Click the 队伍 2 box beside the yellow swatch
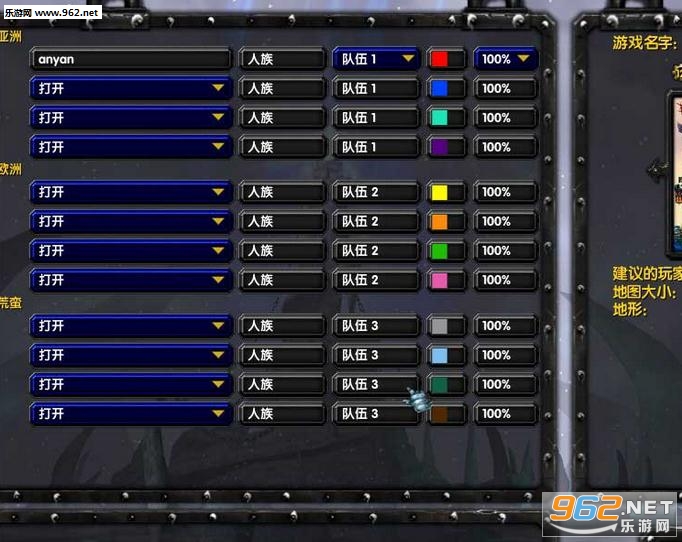The height and width of the screenshot is (542, 682). (x=376, y=192)
